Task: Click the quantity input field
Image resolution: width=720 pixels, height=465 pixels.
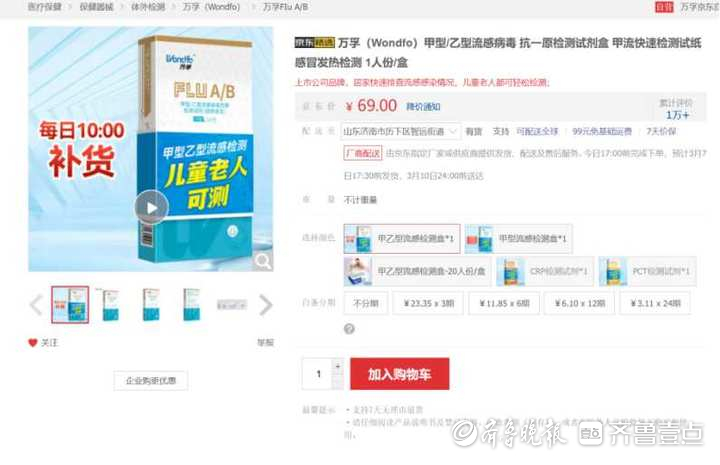Action: pos(317,374)
